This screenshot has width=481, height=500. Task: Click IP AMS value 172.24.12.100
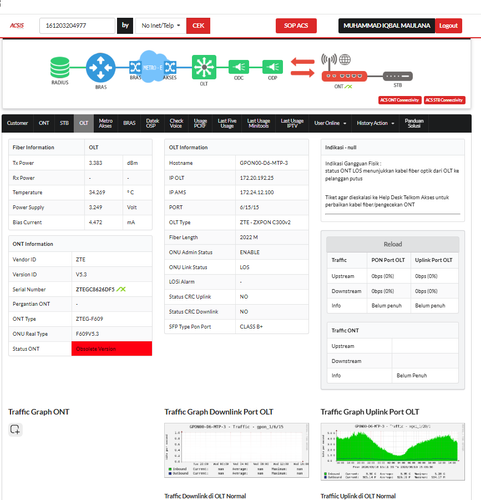(x=257, y=193)
